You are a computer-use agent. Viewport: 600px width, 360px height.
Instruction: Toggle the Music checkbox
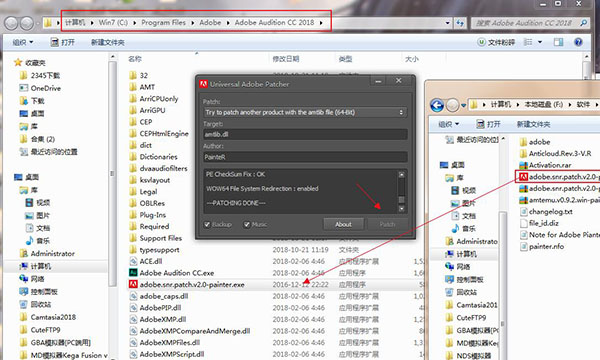coord(247,225)
